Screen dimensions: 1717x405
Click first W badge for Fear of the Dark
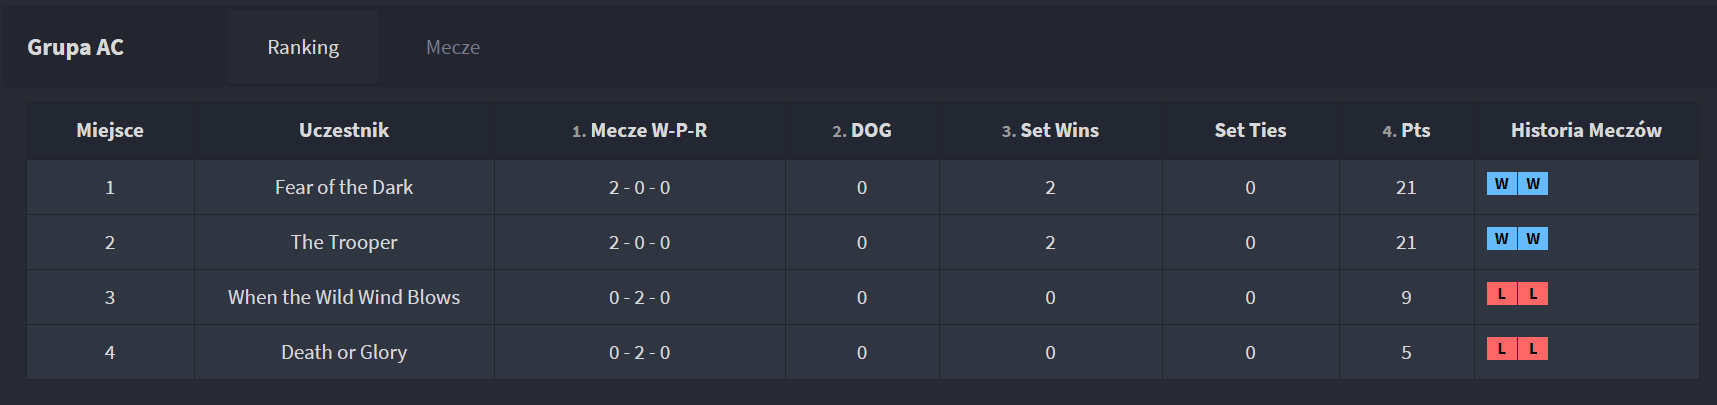pos(1501,184)
